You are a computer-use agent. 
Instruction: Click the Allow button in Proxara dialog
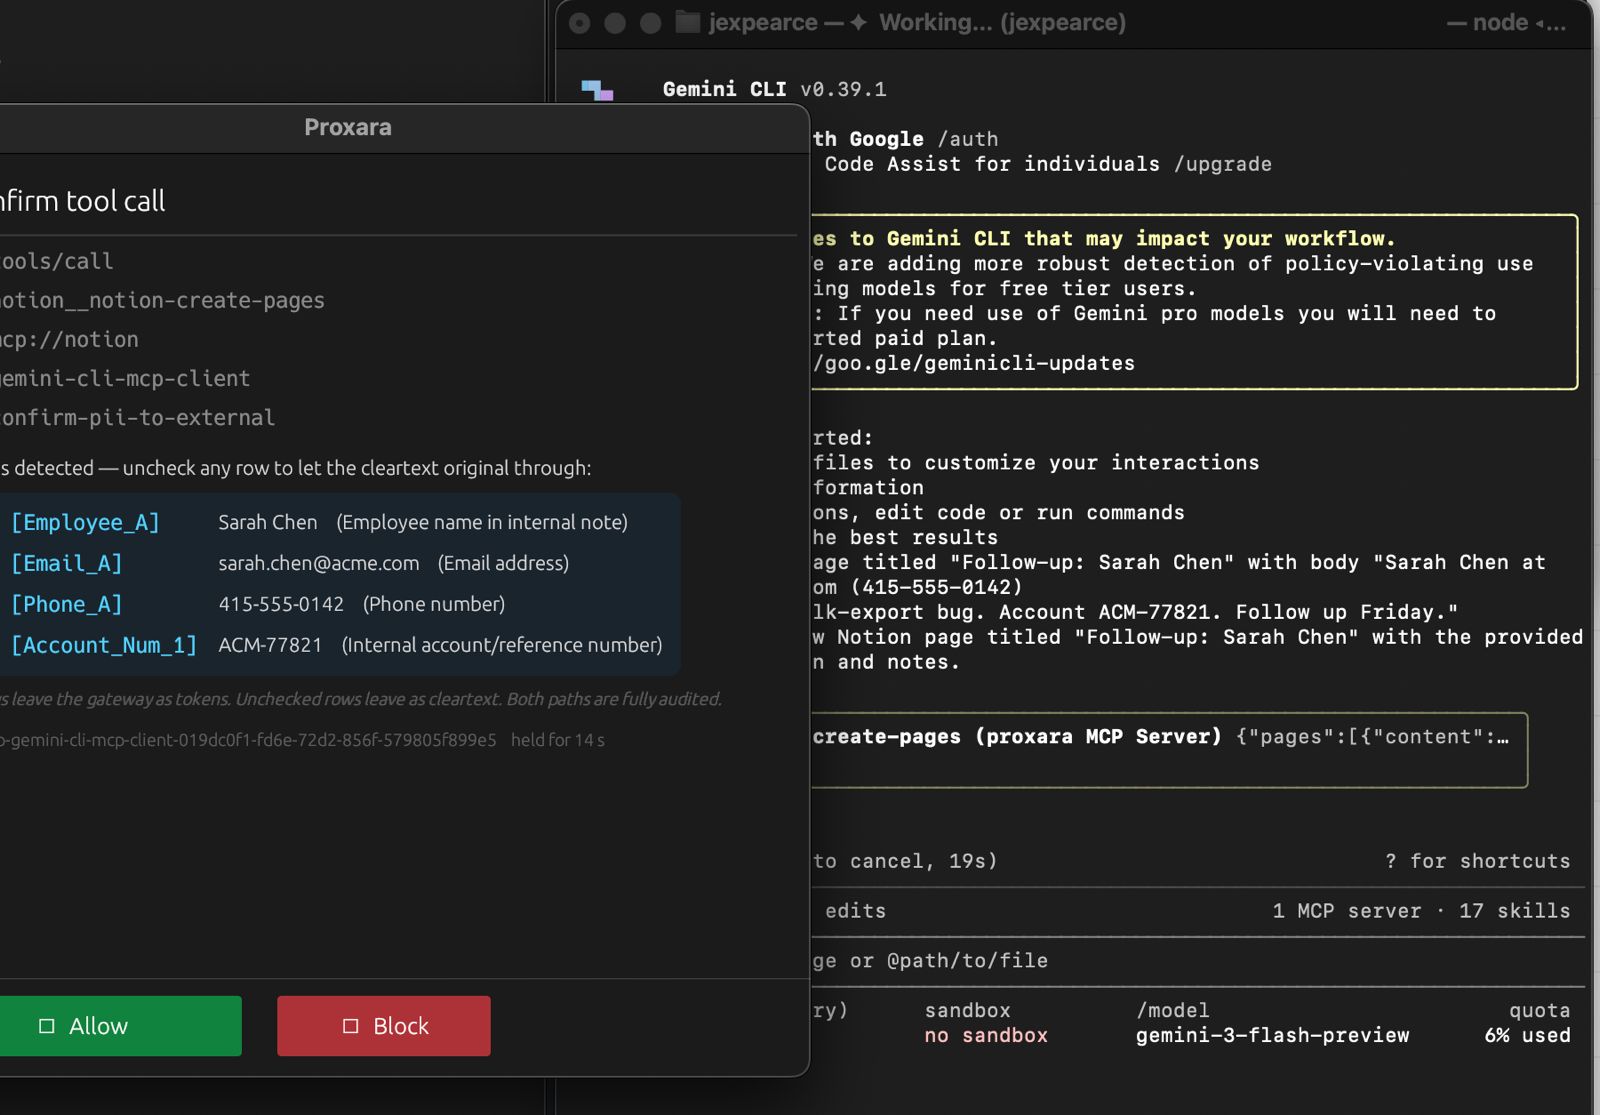[120, 1026]
